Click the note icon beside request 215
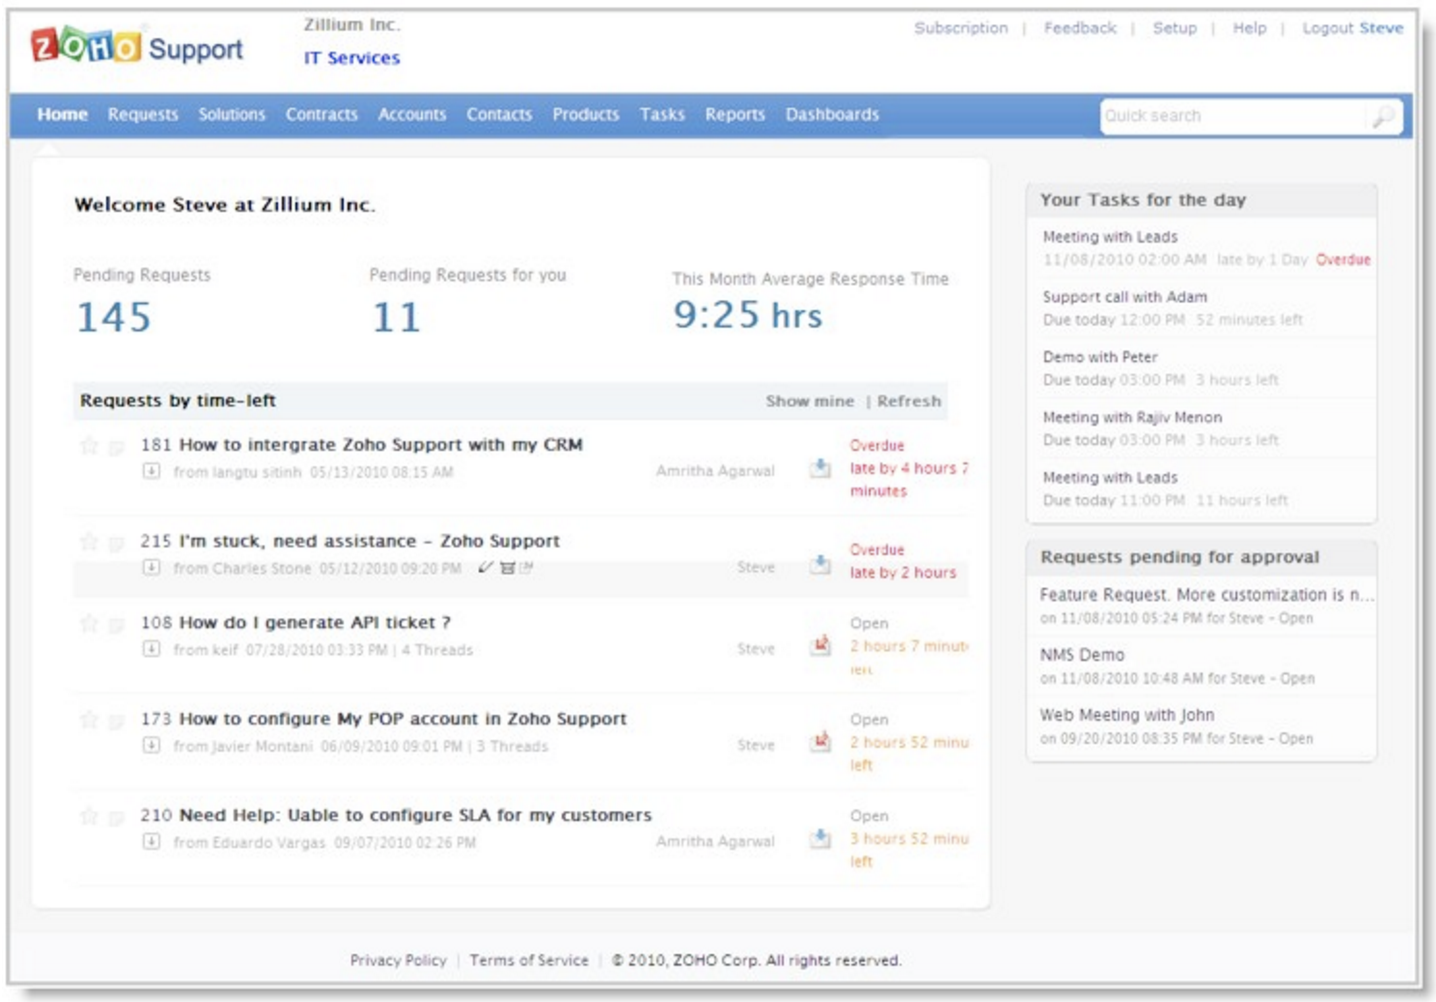The height and width of the screenshot is (1002, 1436). click(x=116, y=544)
